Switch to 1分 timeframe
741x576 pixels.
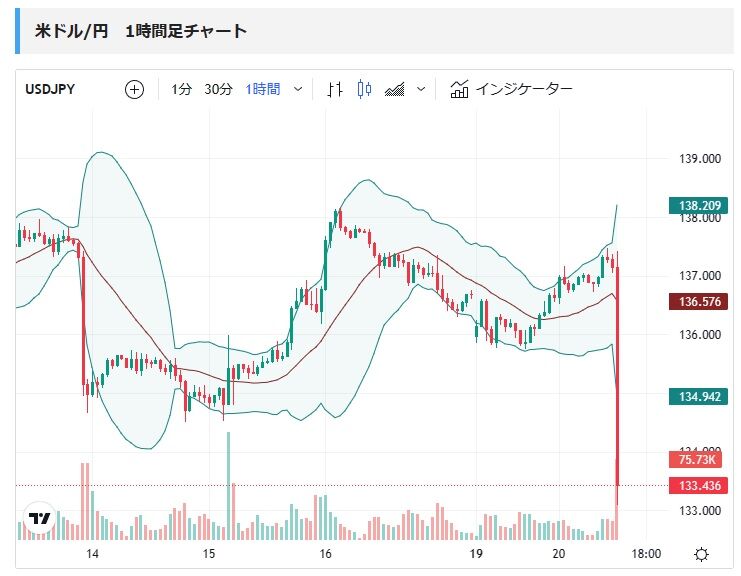[x=181, y=89]
